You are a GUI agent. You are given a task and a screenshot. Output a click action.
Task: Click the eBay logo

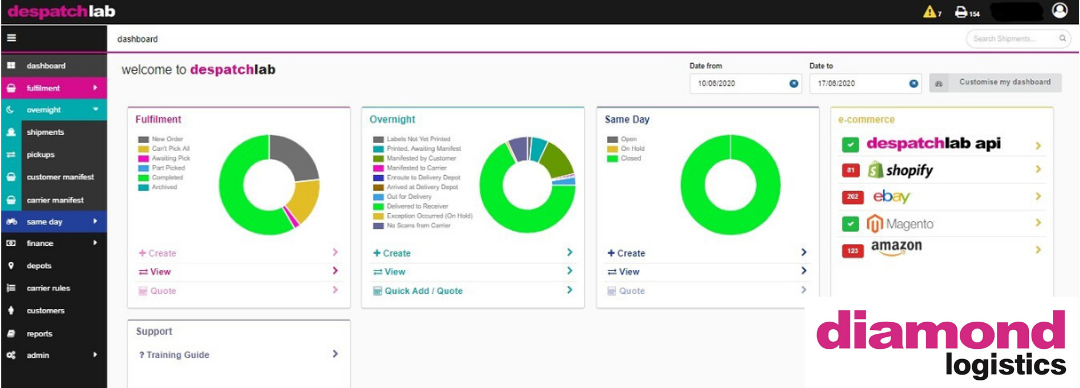coord(891,196)
